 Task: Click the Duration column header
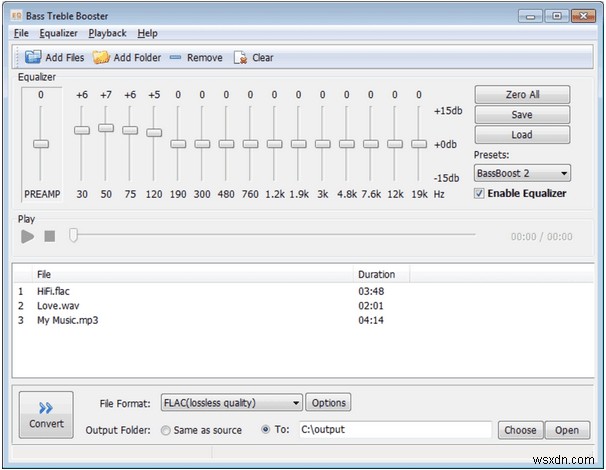381,274
